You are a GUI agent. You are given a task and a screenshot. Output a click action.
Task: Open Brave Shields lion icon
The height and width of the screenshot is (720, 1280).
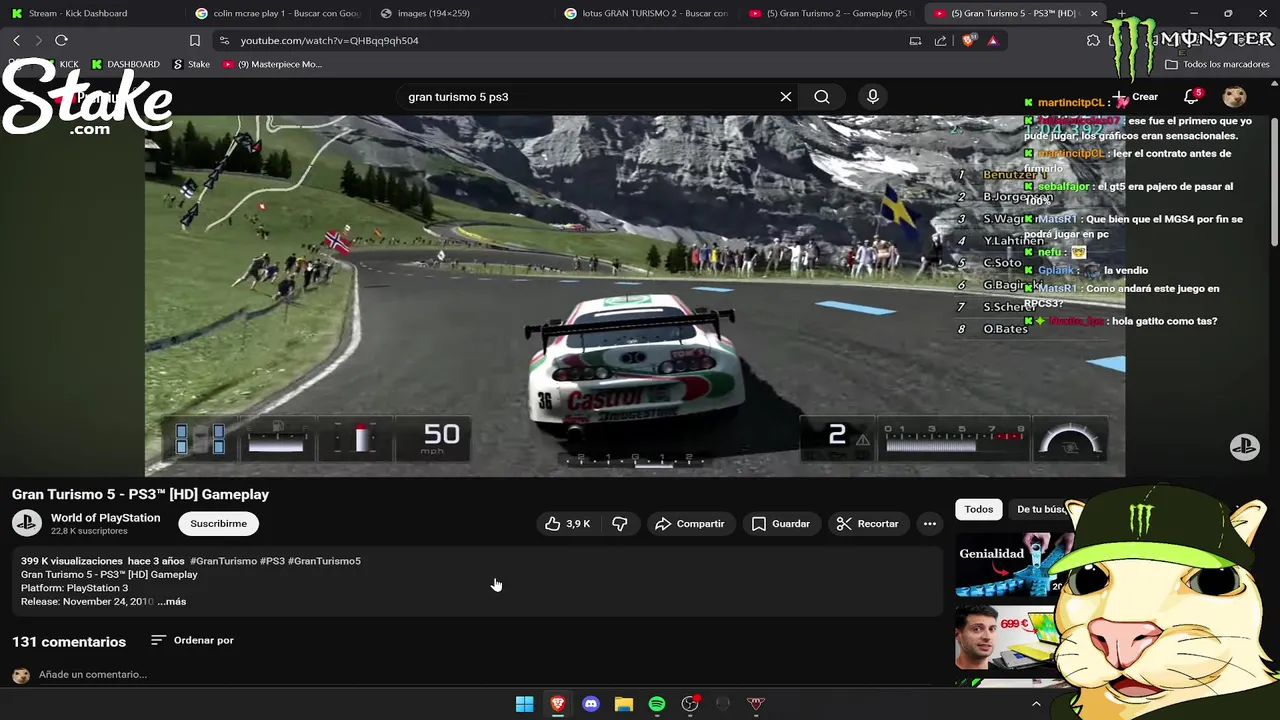pos(968,40)
